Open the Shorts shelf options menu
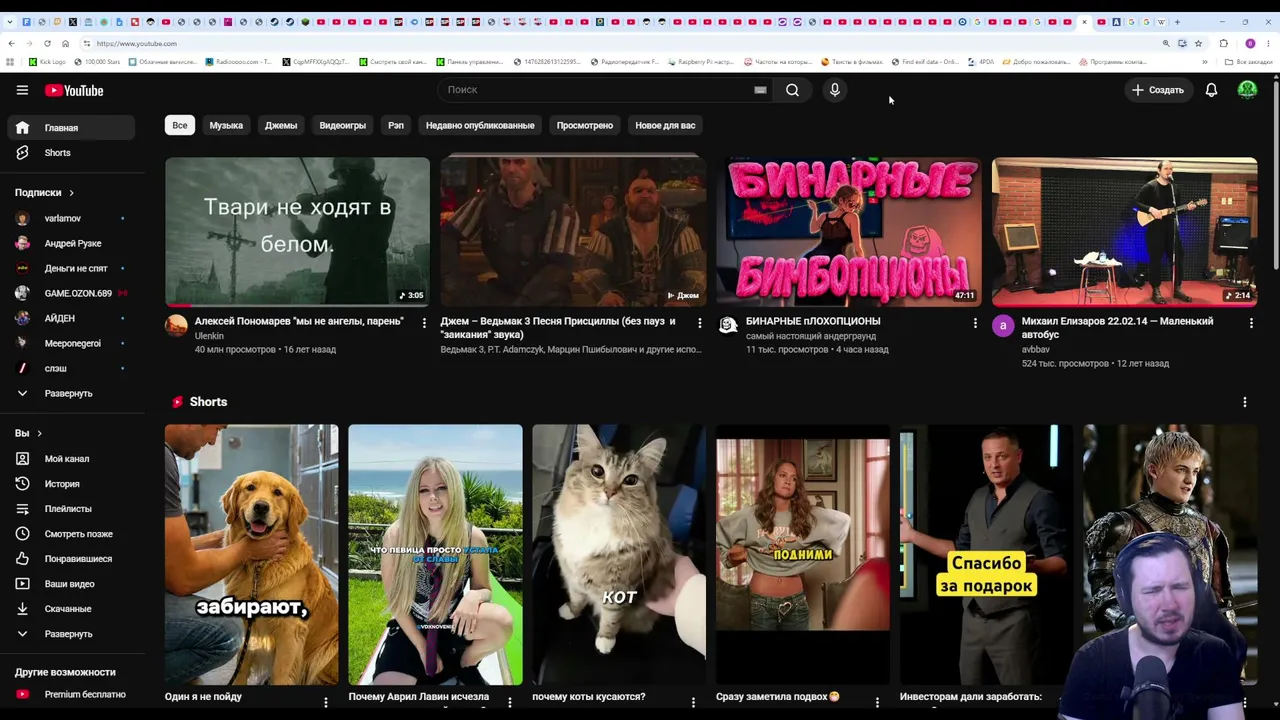The height and width of the screenshot is (720, 1280). [1245, 402]
